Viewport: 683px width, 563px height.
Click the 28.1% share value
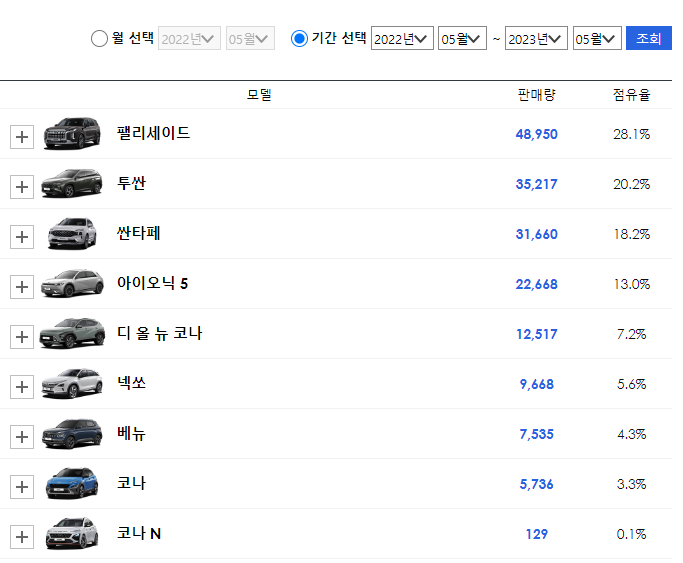tap(632, 134)
